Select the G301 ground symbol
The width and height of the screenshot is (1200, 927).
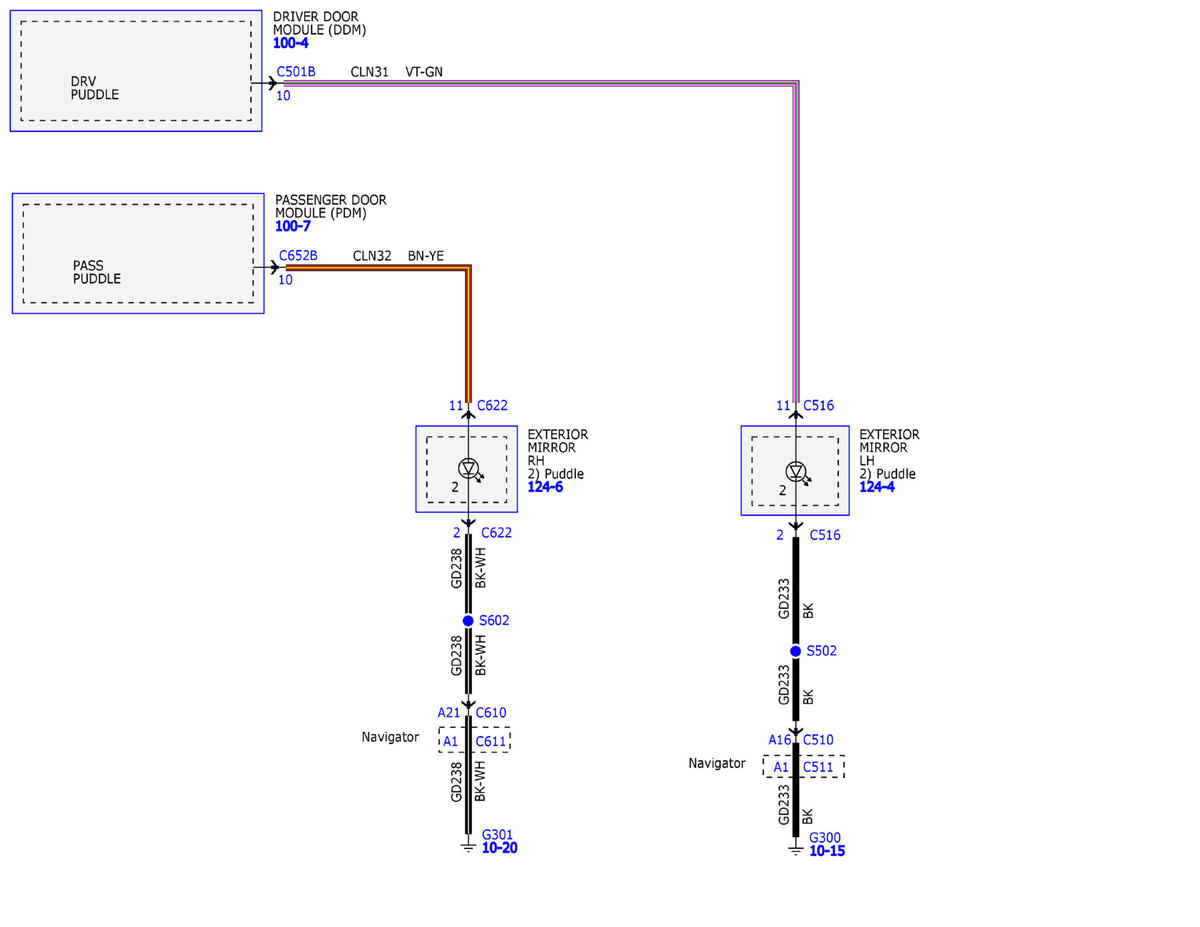467,846
